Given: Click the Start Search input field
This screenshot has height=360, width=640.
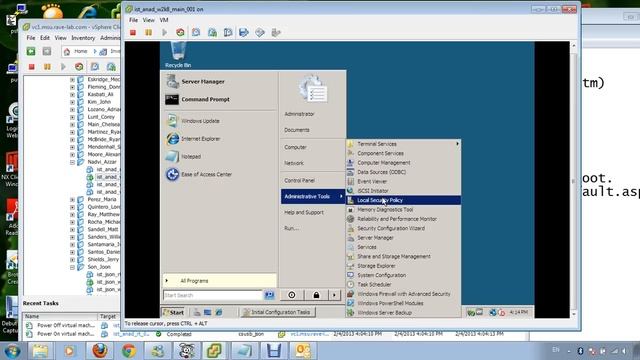Looking at the screenshot, I should pyautogui.click(x=213, y=295).
